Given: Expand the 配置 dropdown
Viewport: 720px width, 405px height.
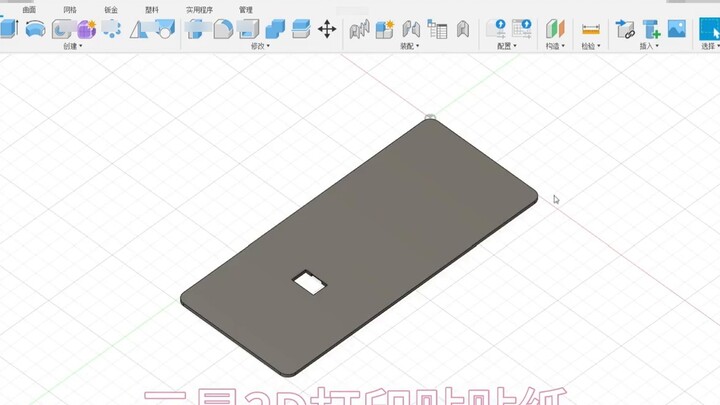Looking at the screenshot, I should click(x=507, y=46).
